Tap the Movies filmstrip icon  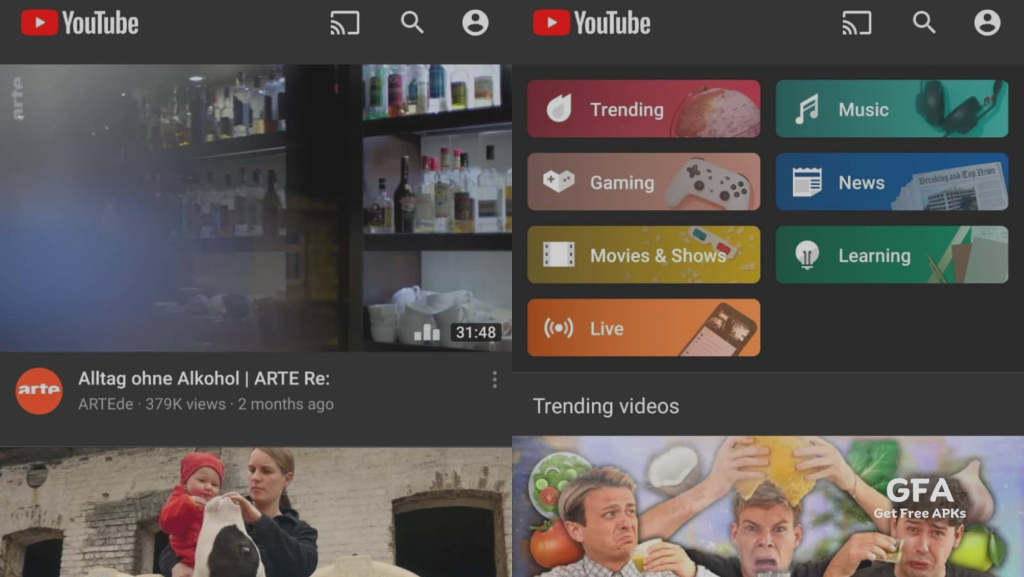559,255
